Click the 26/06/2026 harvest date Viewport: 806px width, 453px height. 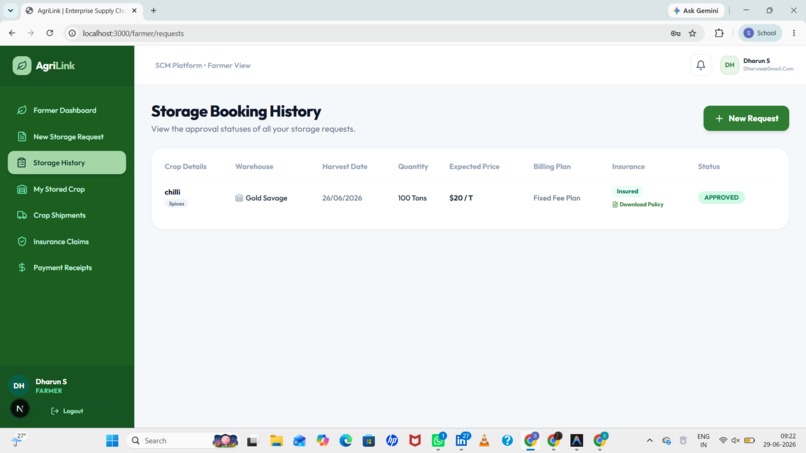(x=342, y=198)
